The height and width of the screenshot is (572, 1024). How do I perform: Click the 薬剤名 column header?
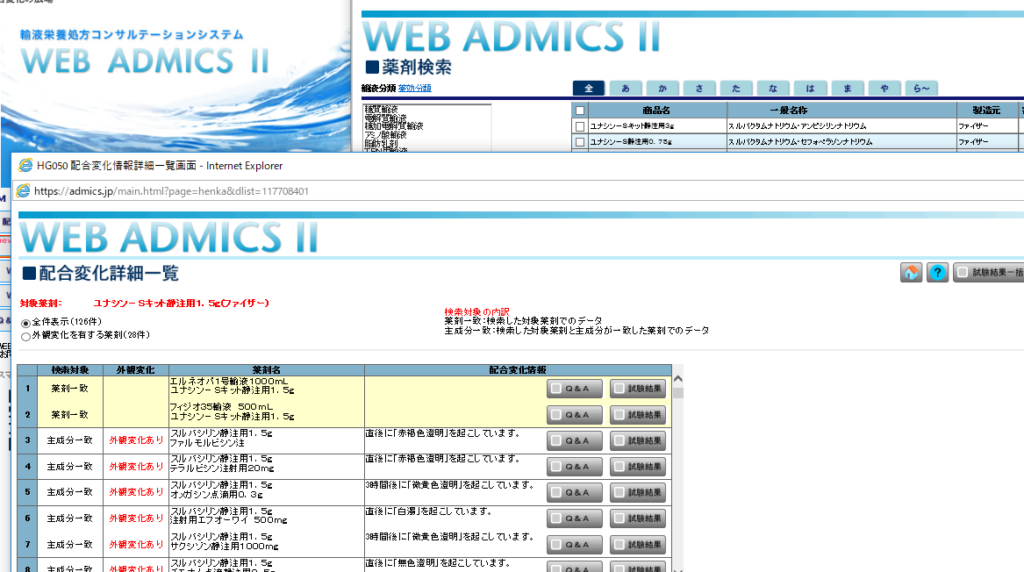[266, 370]
